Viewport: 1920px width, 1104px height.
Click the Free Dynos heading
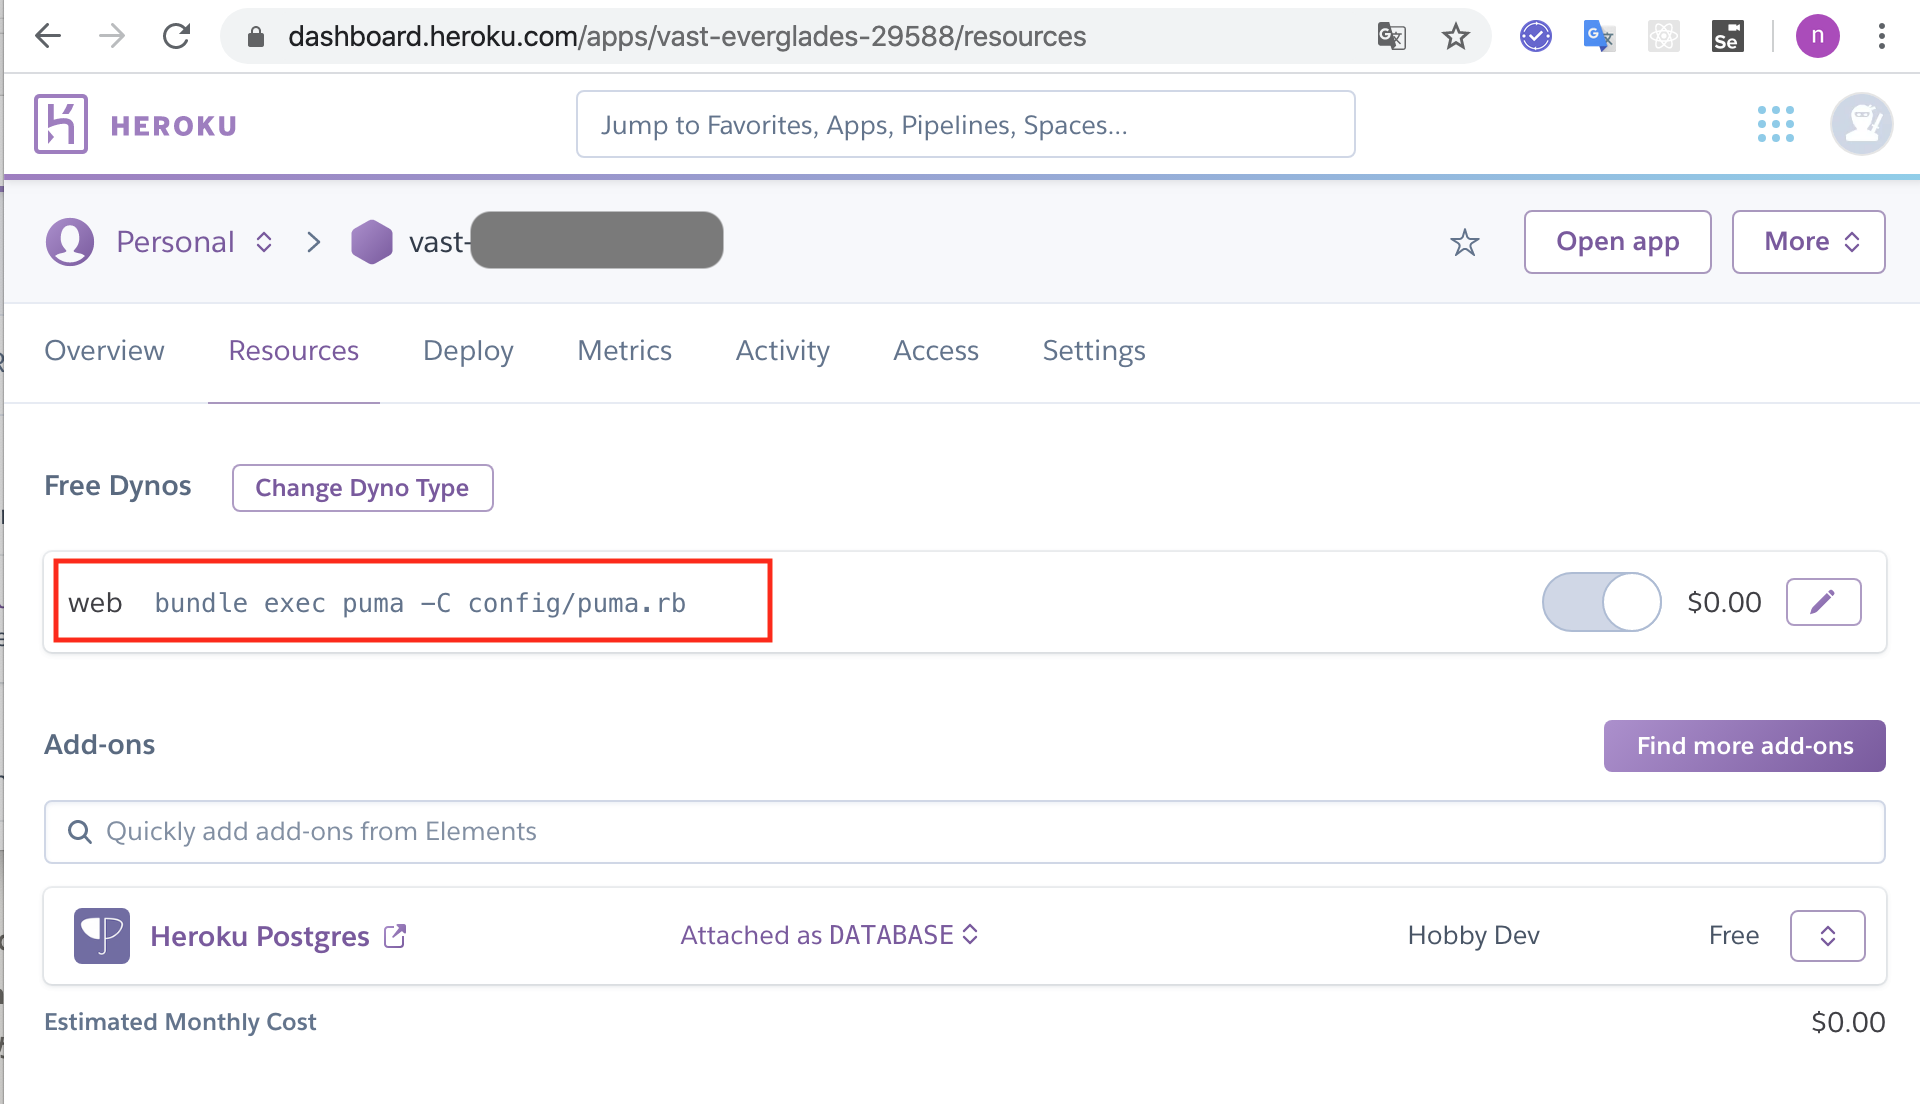point(118,486)
